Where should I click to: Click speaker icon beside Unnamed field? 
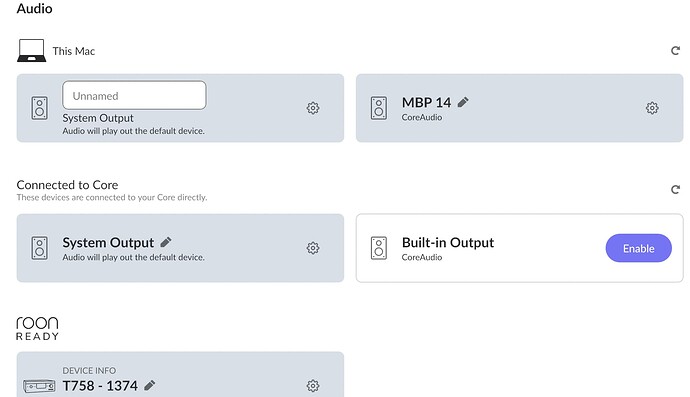point(40,108)
